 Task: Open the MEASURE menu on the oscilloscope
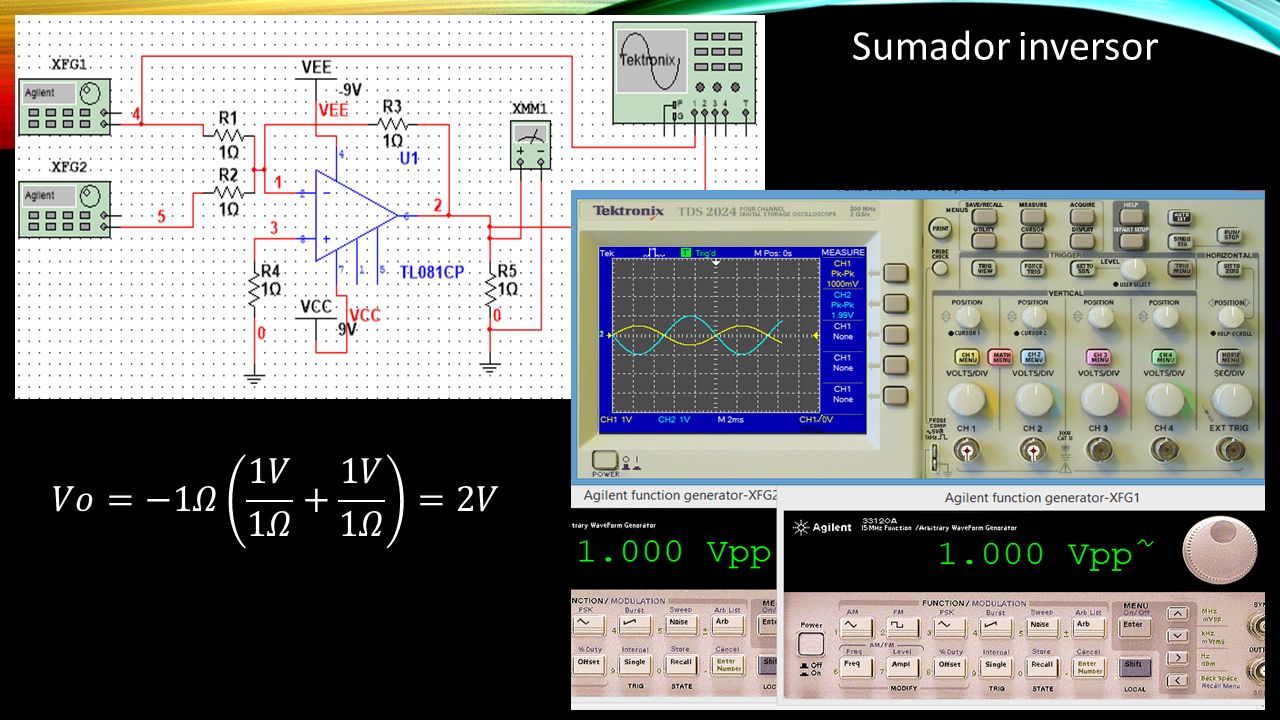coord(1034,217)
